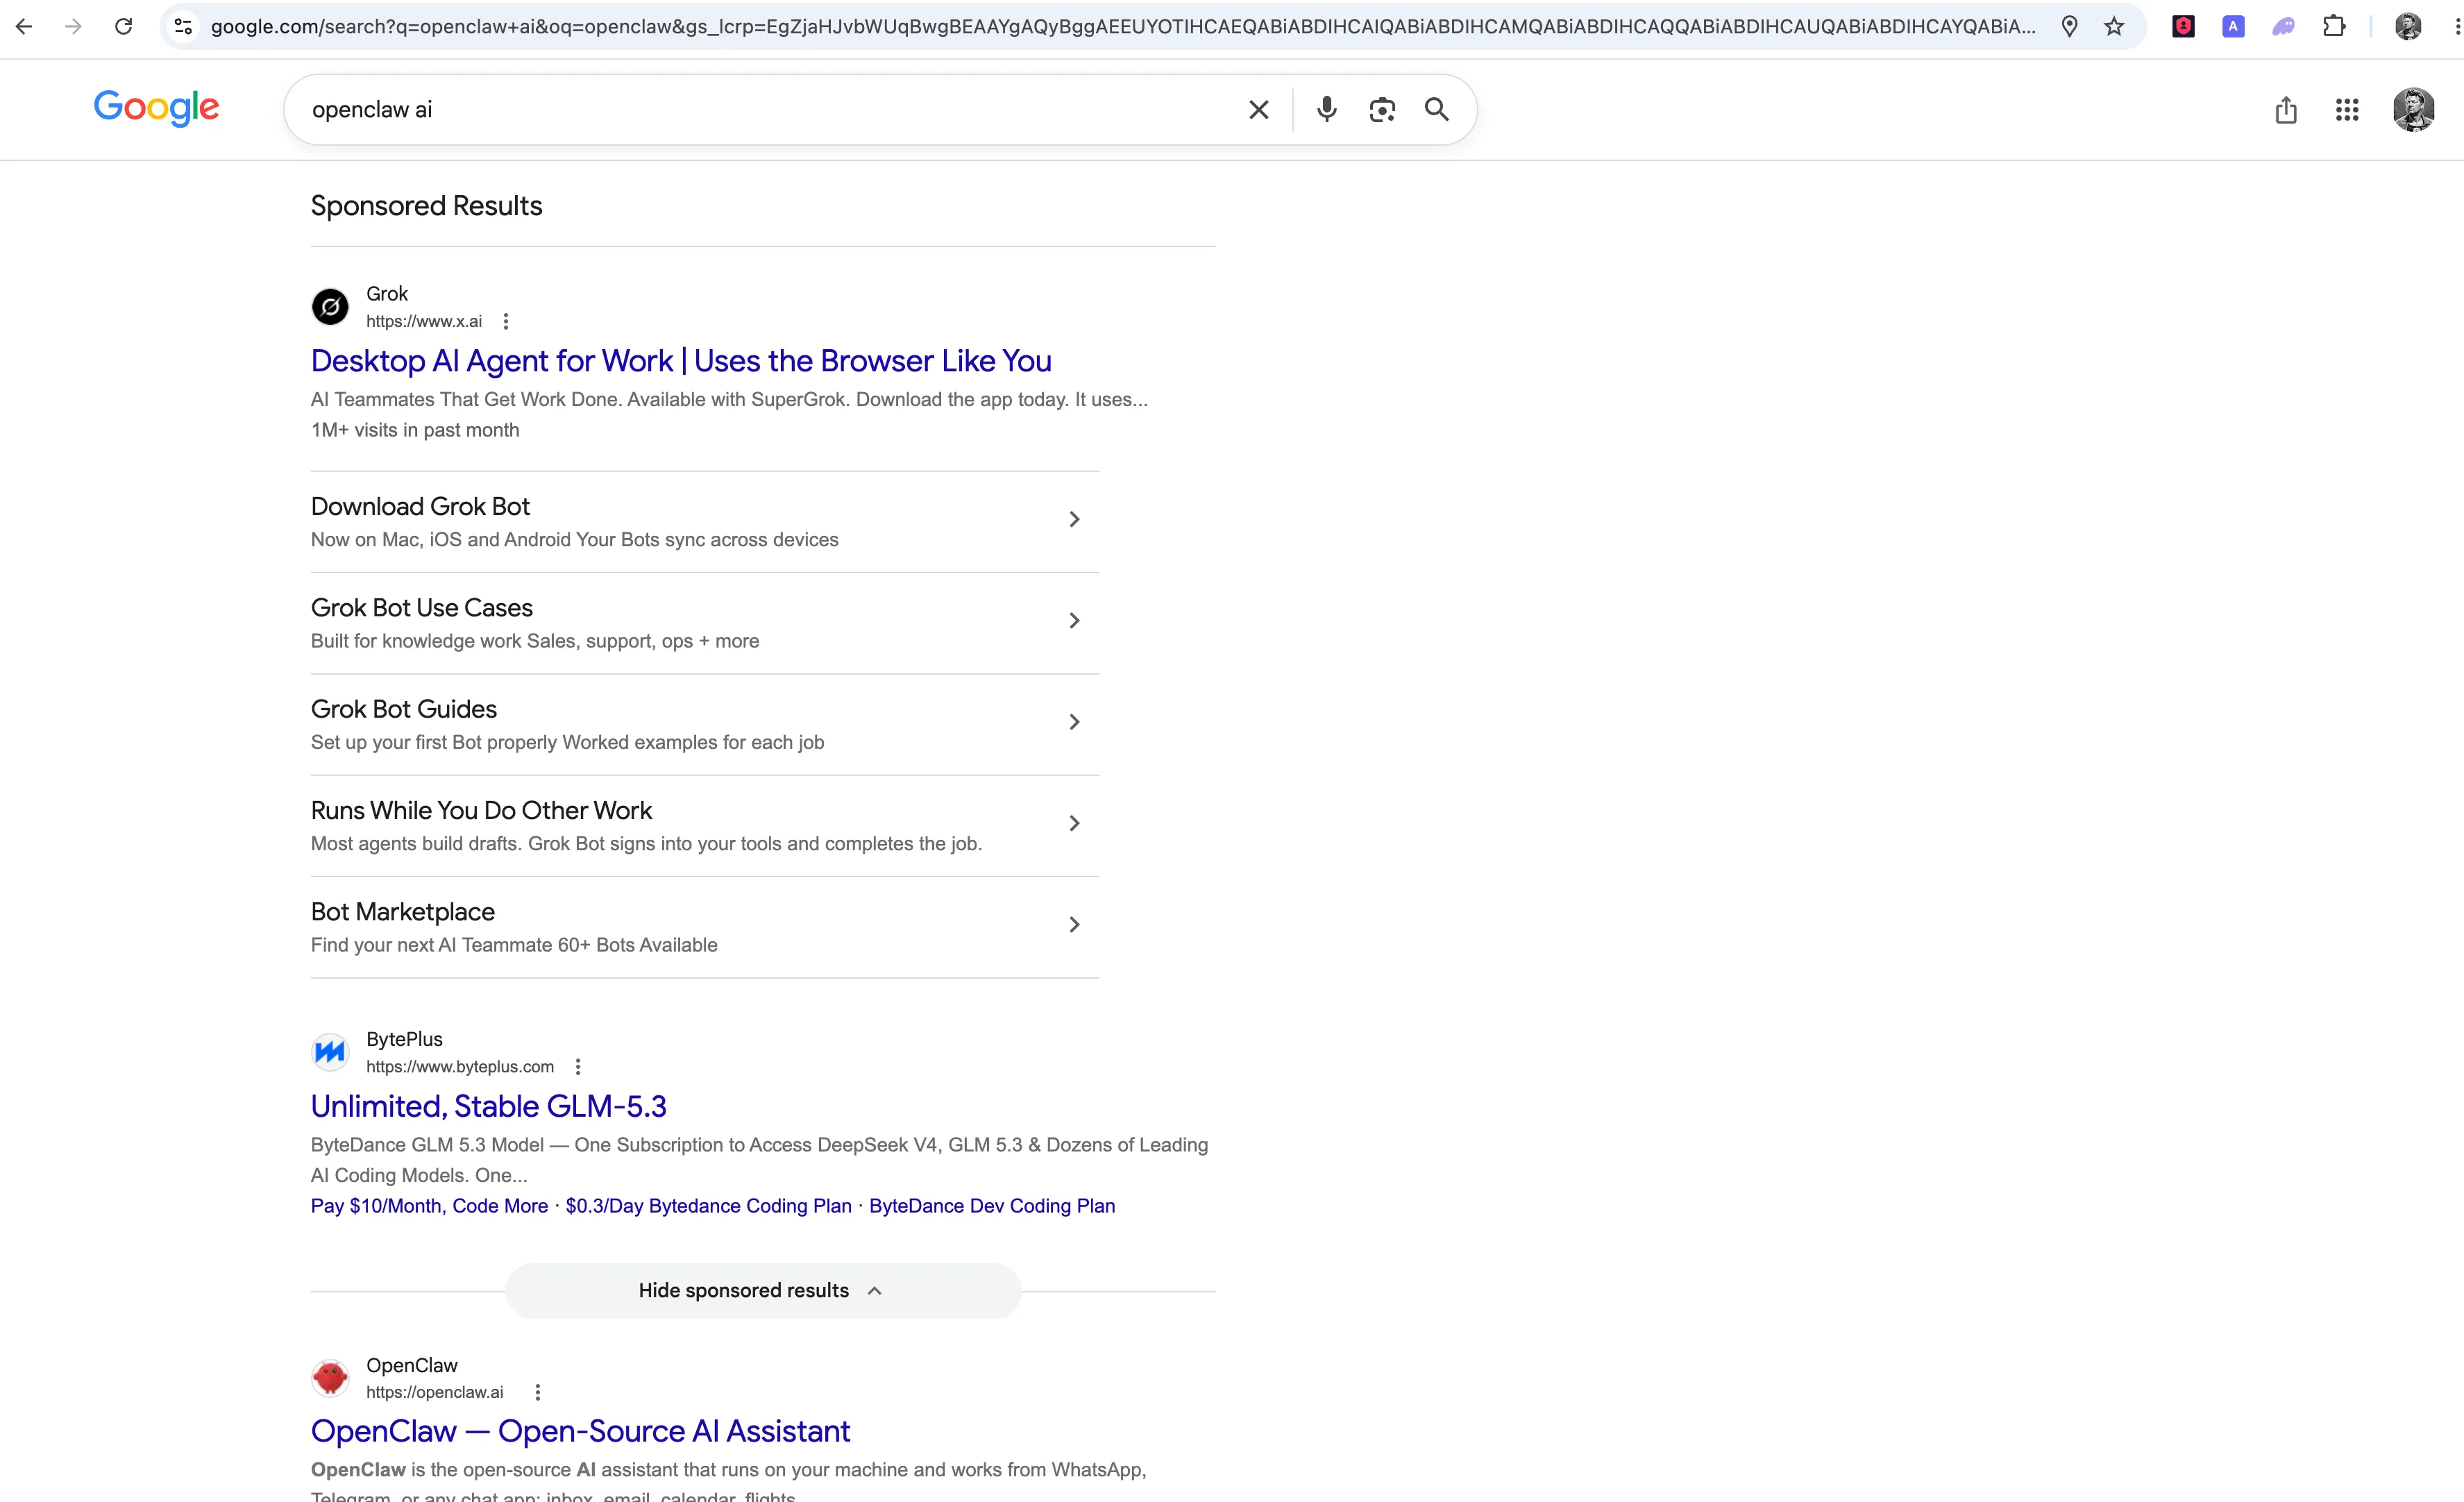Screen dimensions: 2464x1502
Task: Click the share icon on Google header
Action: (x=2286, y=110)
